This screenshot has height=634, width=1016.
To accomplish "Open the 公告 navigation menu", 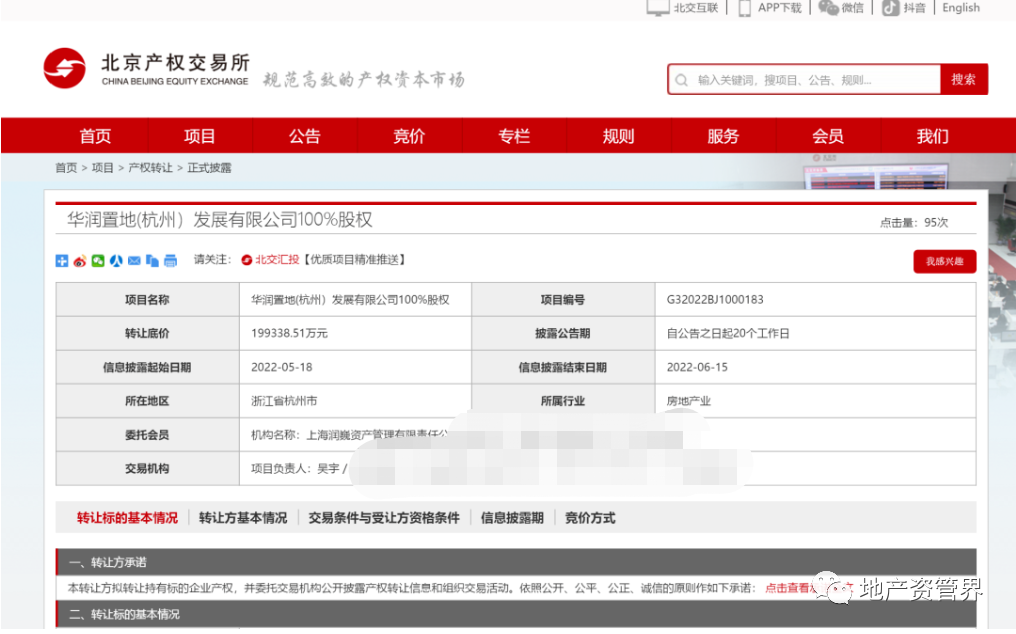I will [x=305, y=135].
